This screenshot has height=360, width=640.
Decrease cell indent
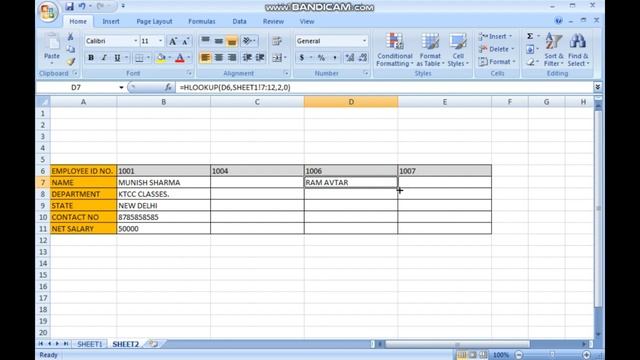[247, 58]
